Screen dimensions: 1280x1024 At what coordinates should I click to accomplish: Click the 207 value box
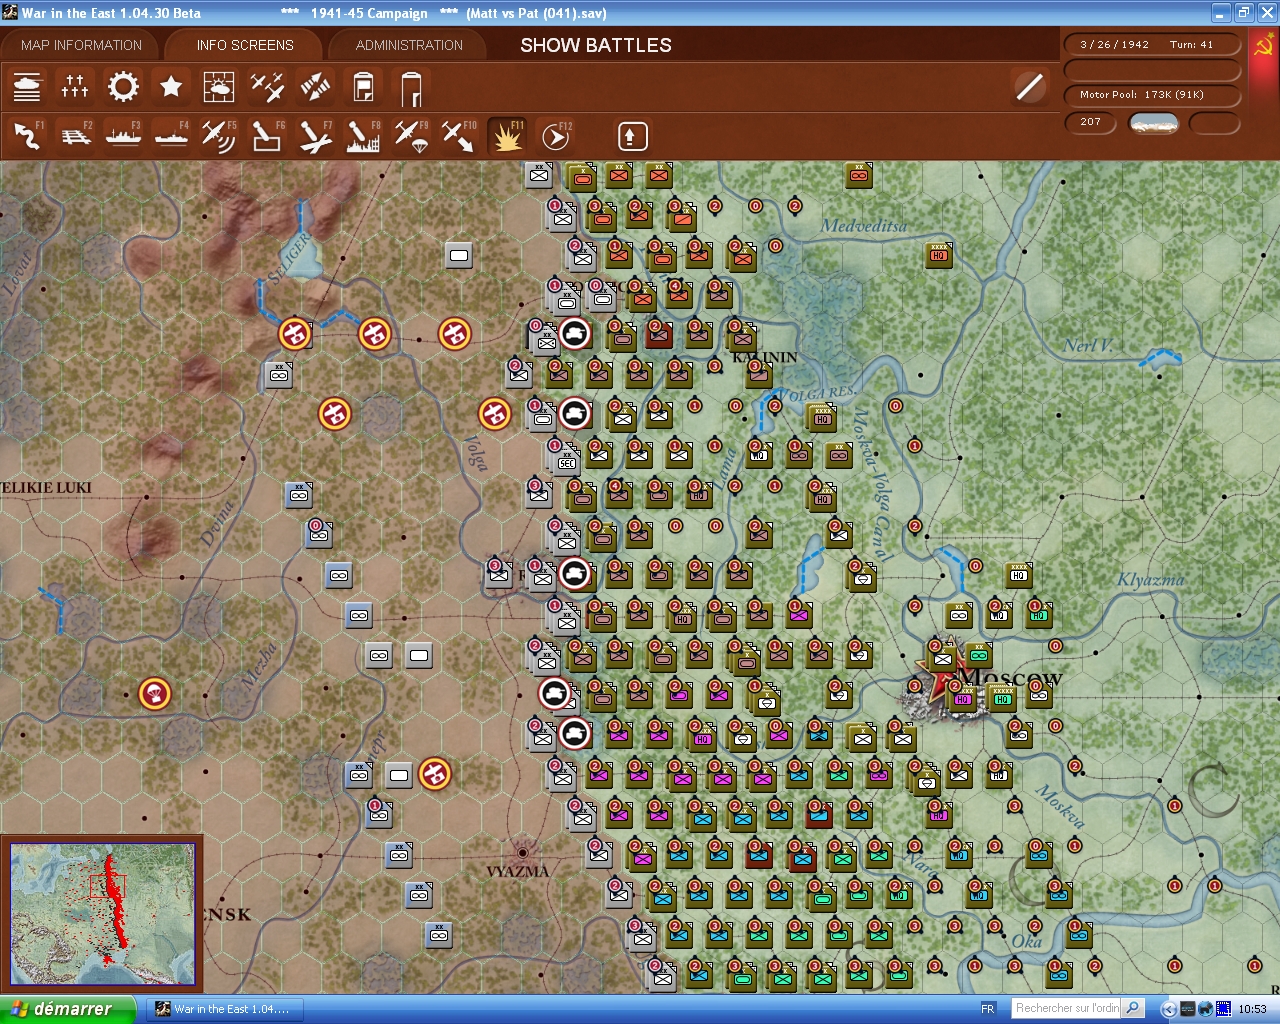point(1092,122)
